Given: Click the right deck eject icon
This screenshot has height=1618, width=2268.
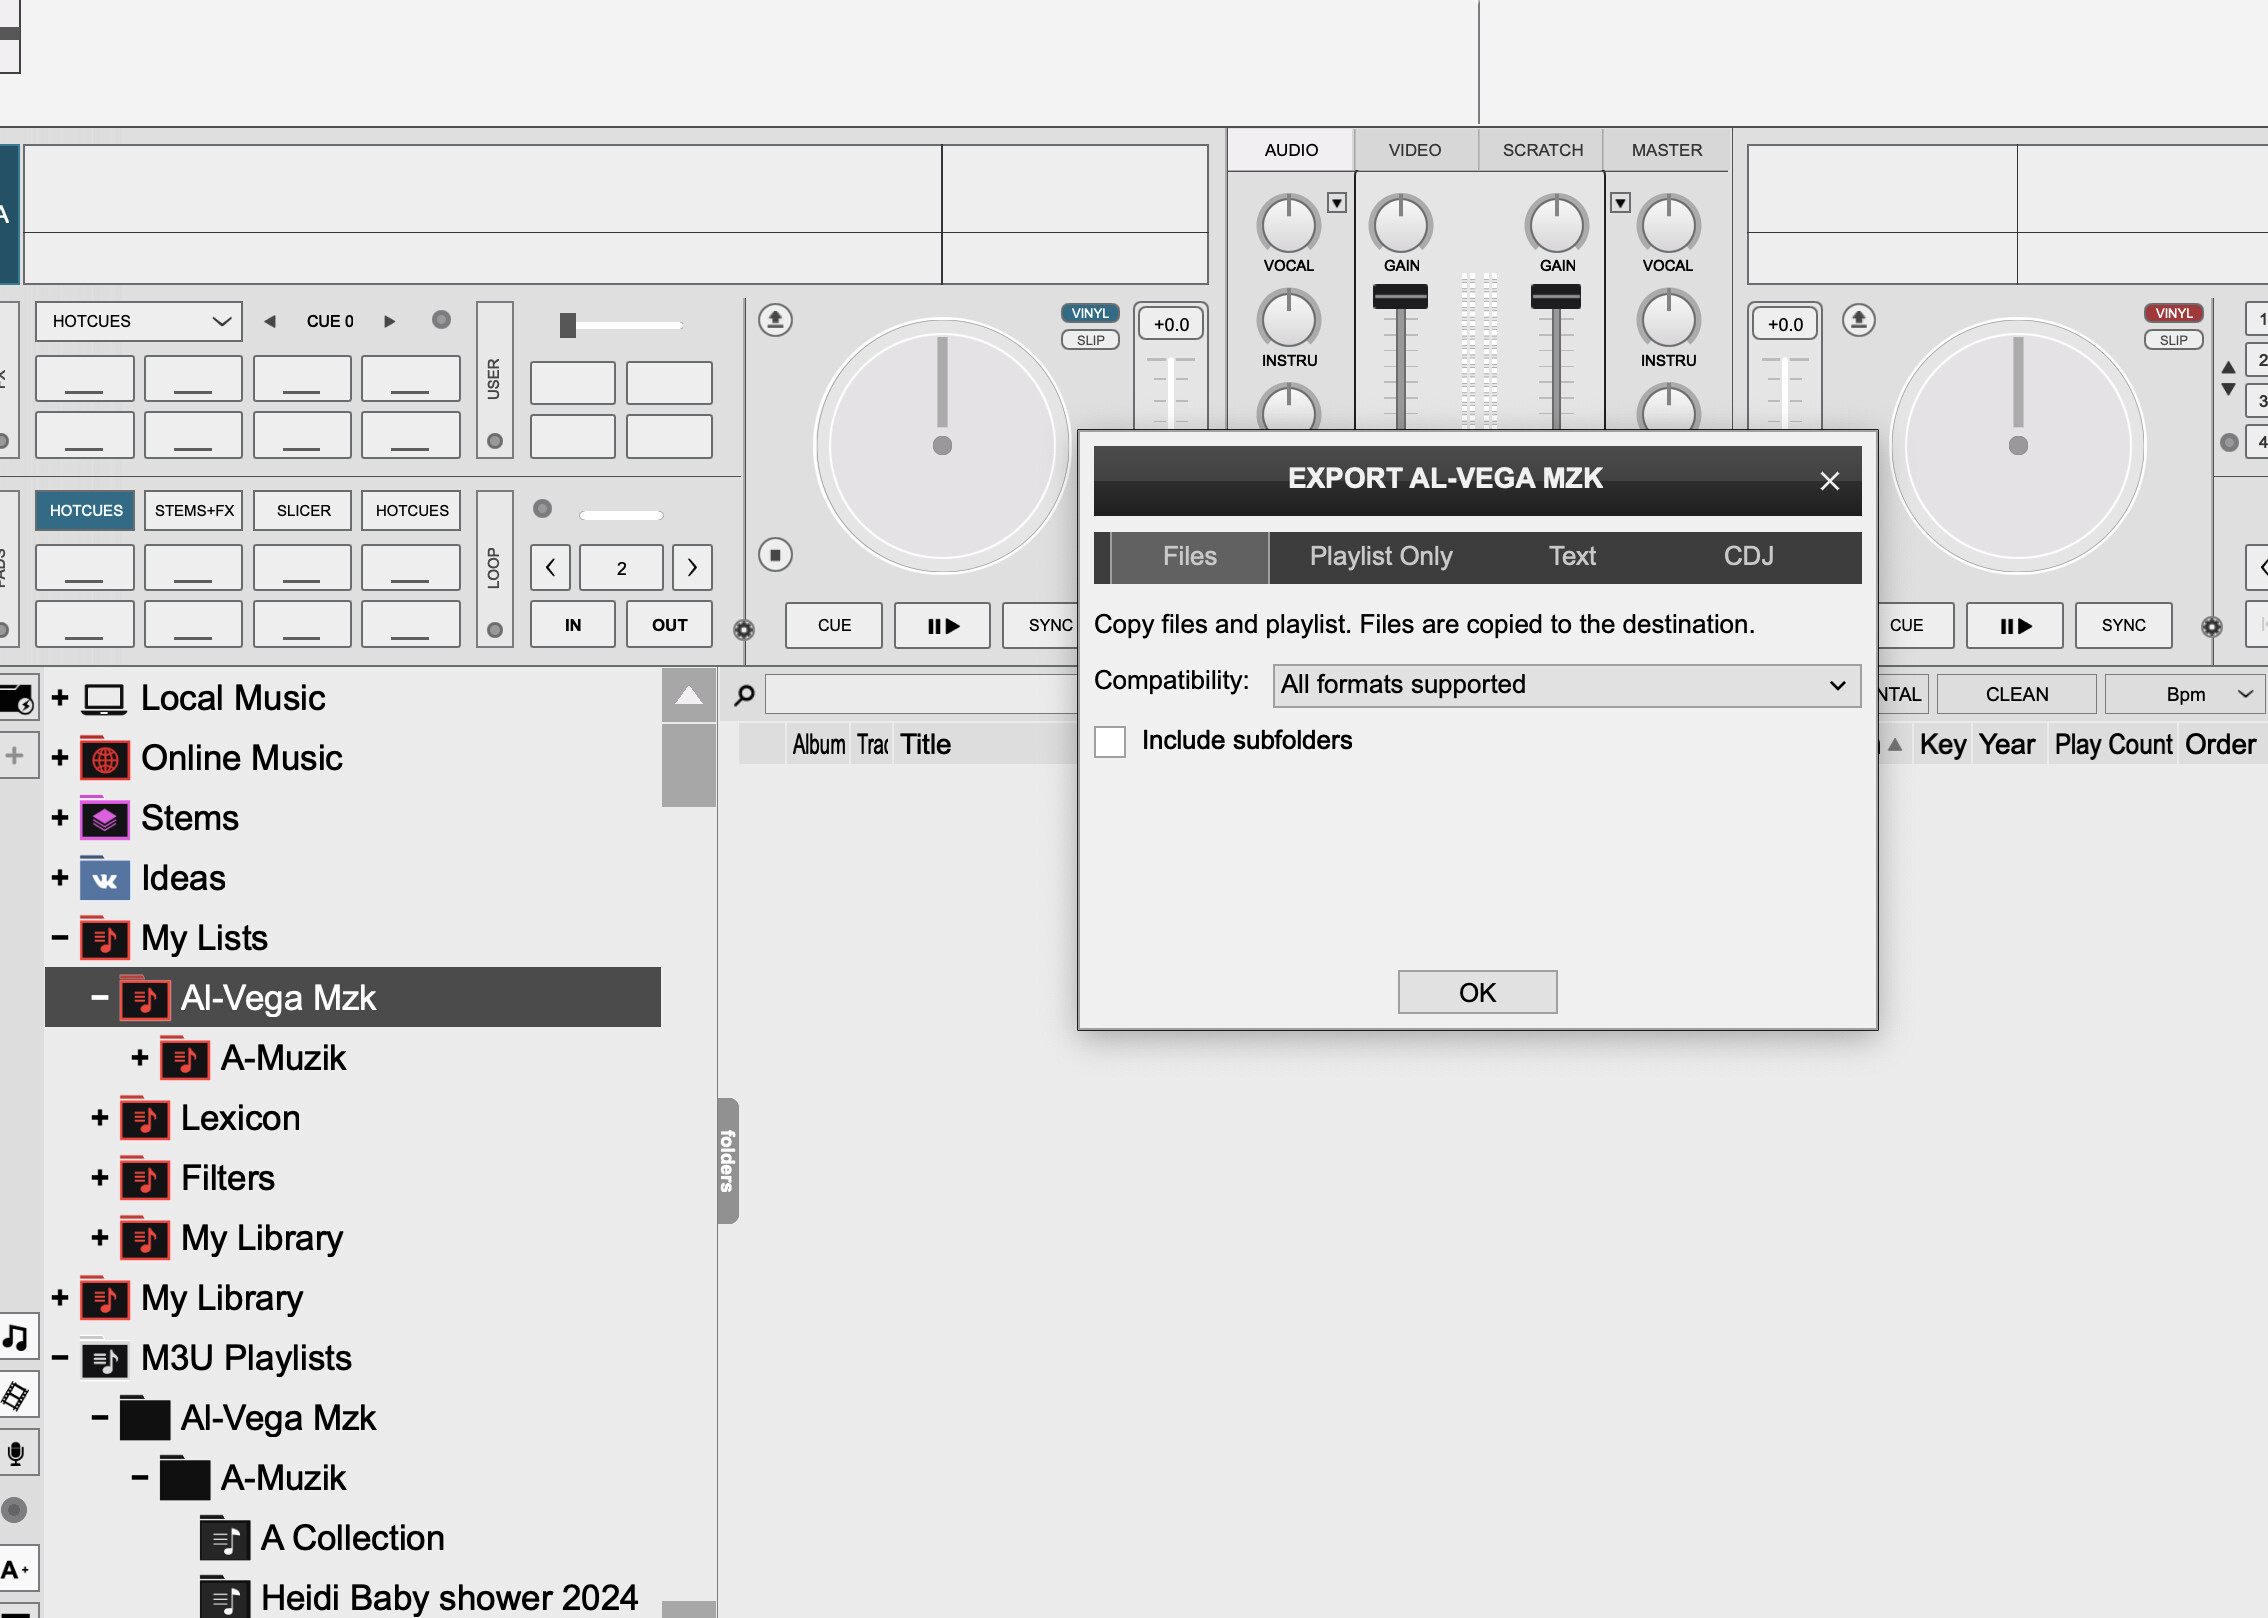Looking at the screenshot, I should coord(1858,320).
